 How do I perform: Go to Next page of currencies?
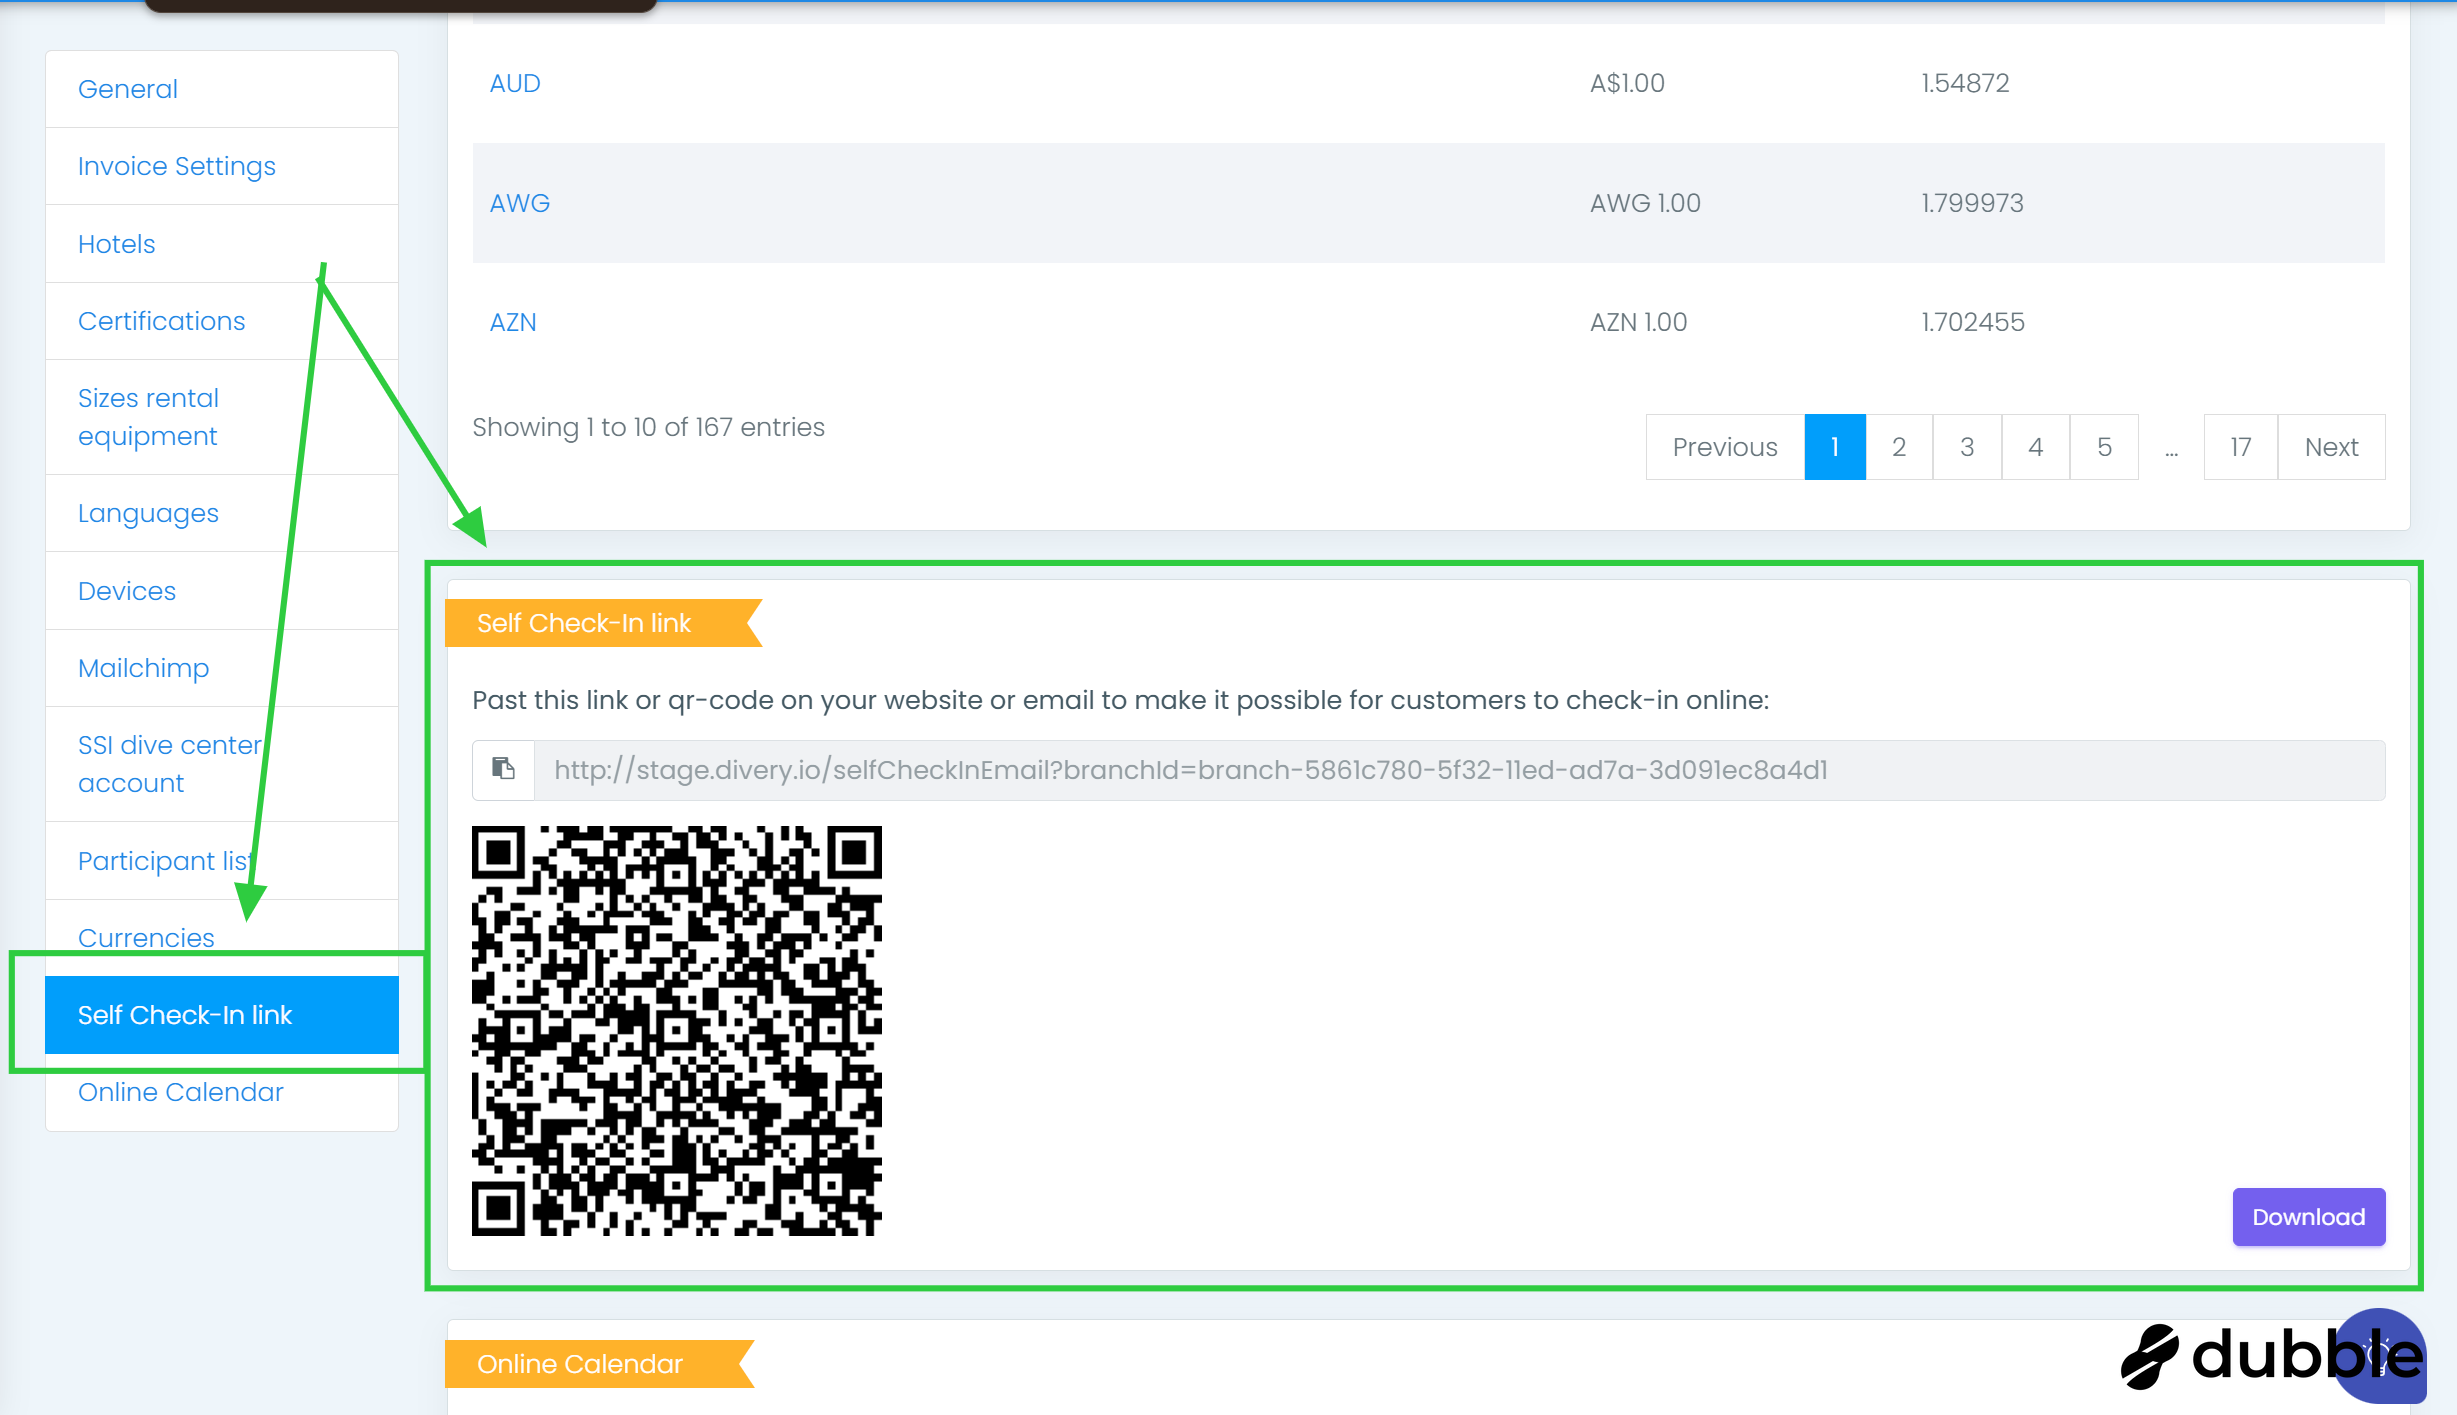pos(2330,447)
